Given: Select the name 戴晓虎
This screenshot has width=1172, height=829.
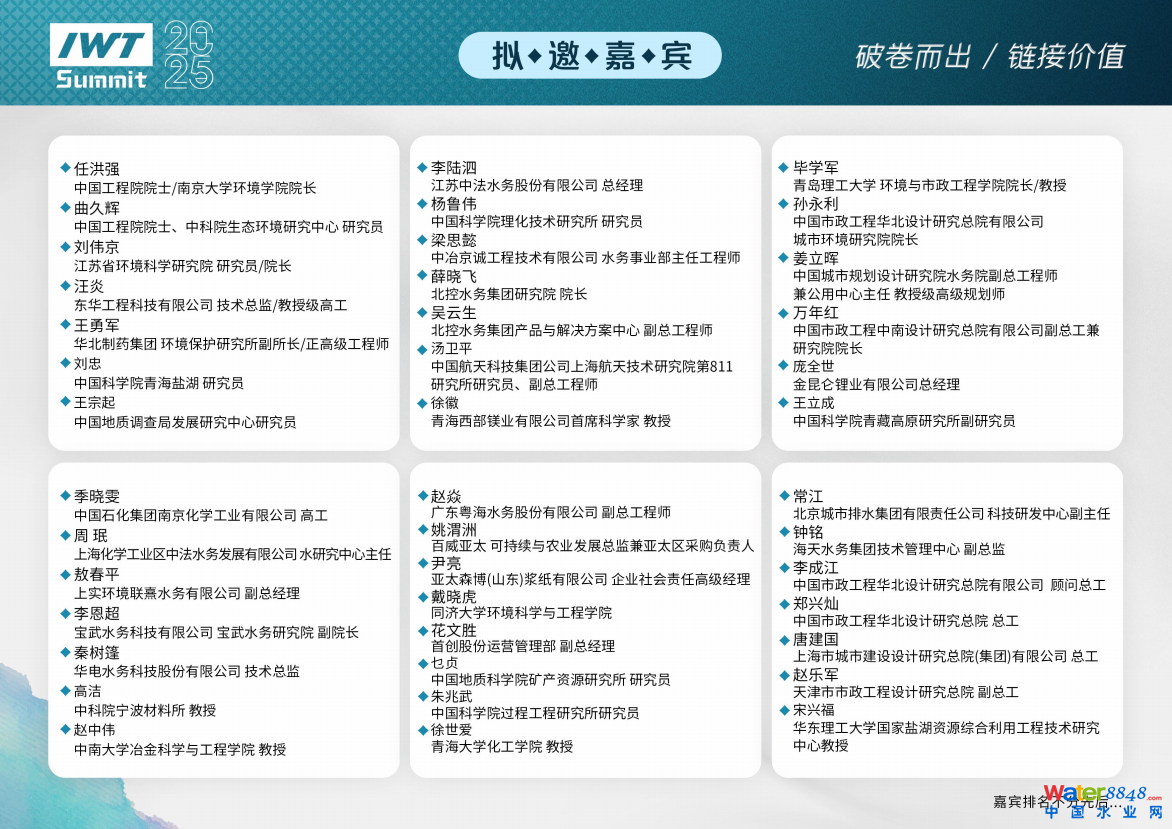Looking at the screenshot, I should 454,597.
